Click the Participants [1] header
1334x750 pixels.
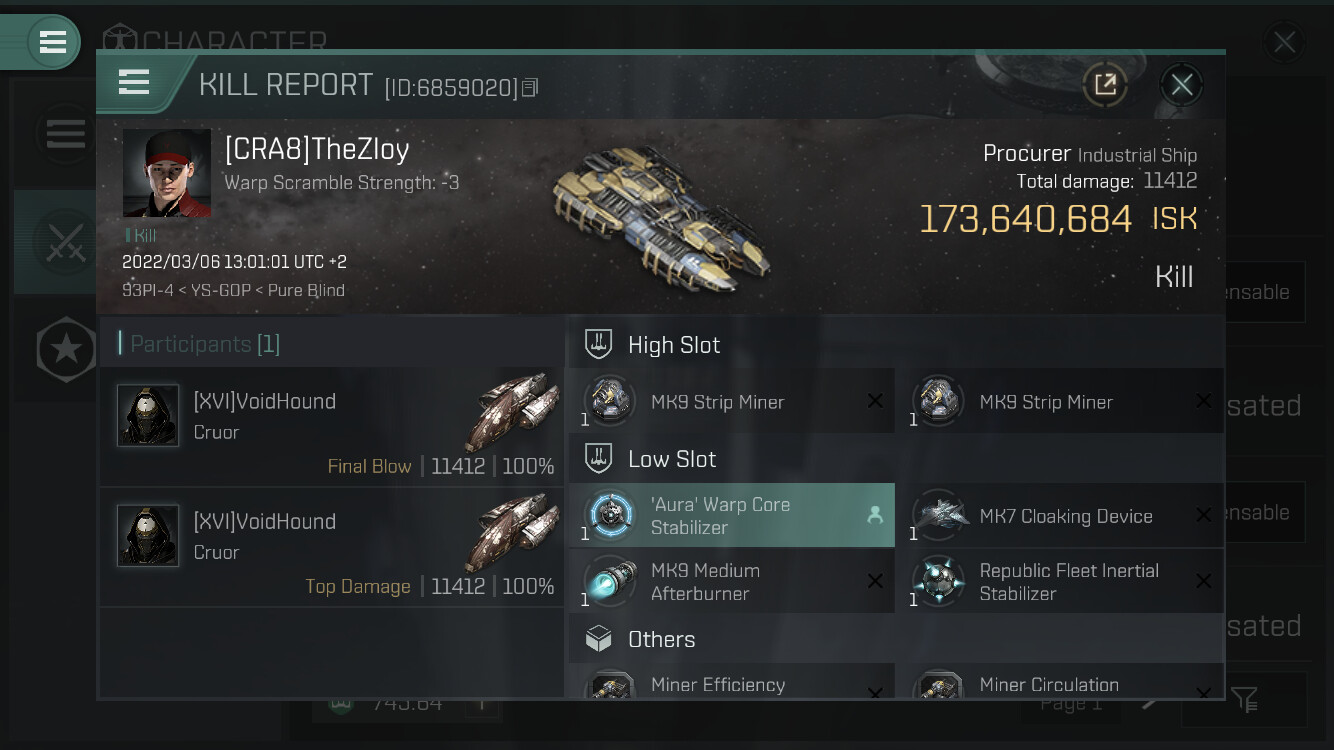(204, 344)
